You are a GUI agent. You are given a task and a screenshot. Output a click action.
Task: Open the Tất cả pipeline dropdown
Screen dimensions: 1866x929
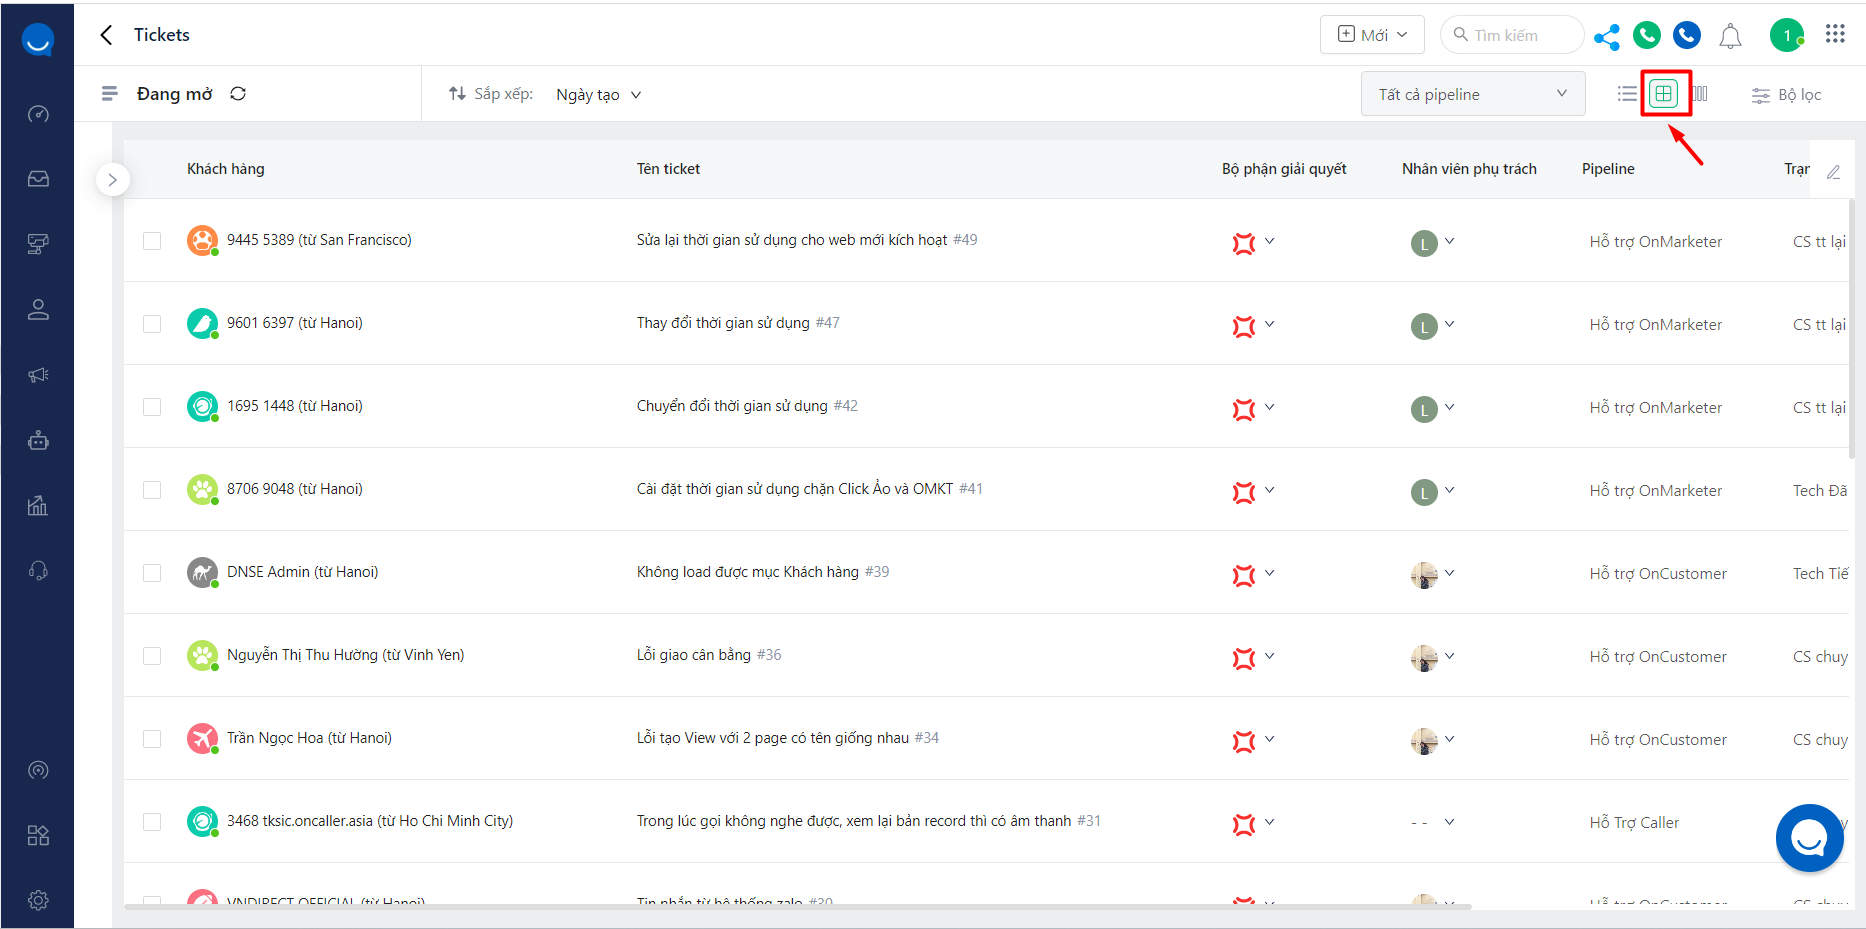(1472, 94)
